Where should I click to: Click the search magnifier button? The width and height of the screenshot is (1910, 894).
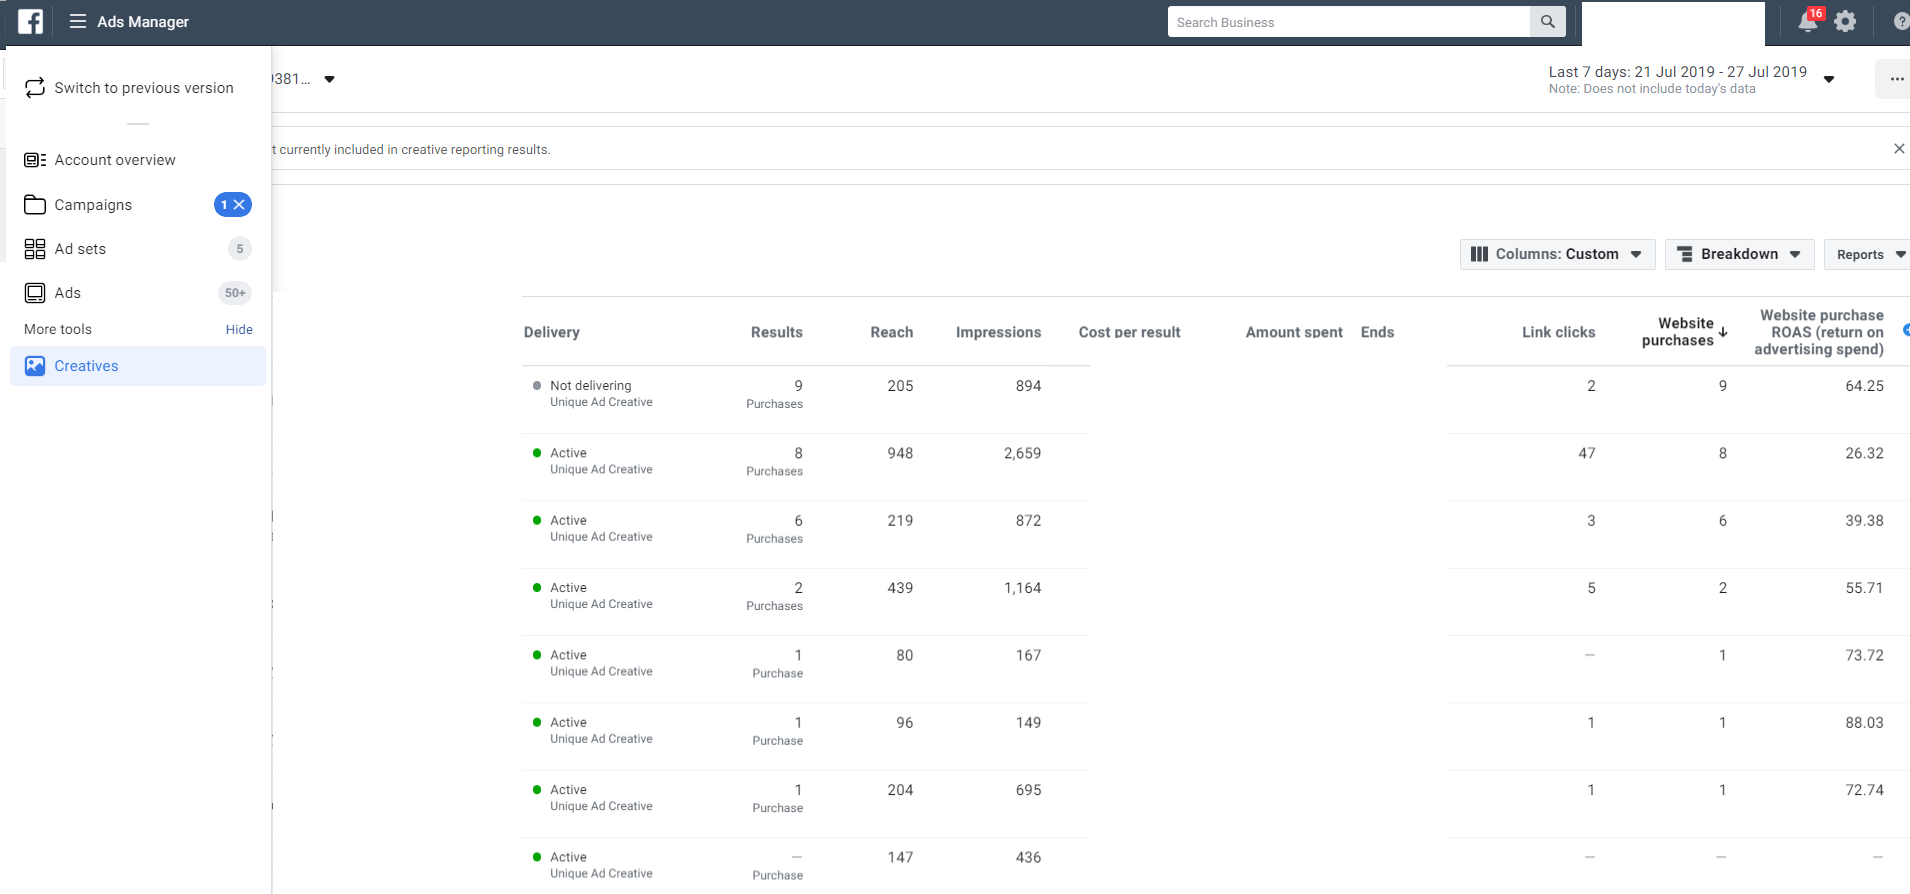point(1547,22)
